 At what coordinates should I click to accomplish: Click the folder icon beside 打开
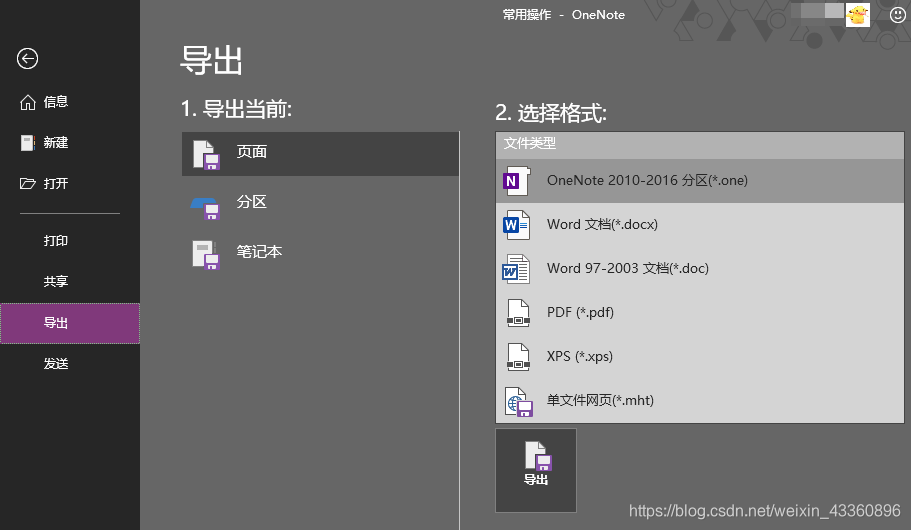point(27,184)
